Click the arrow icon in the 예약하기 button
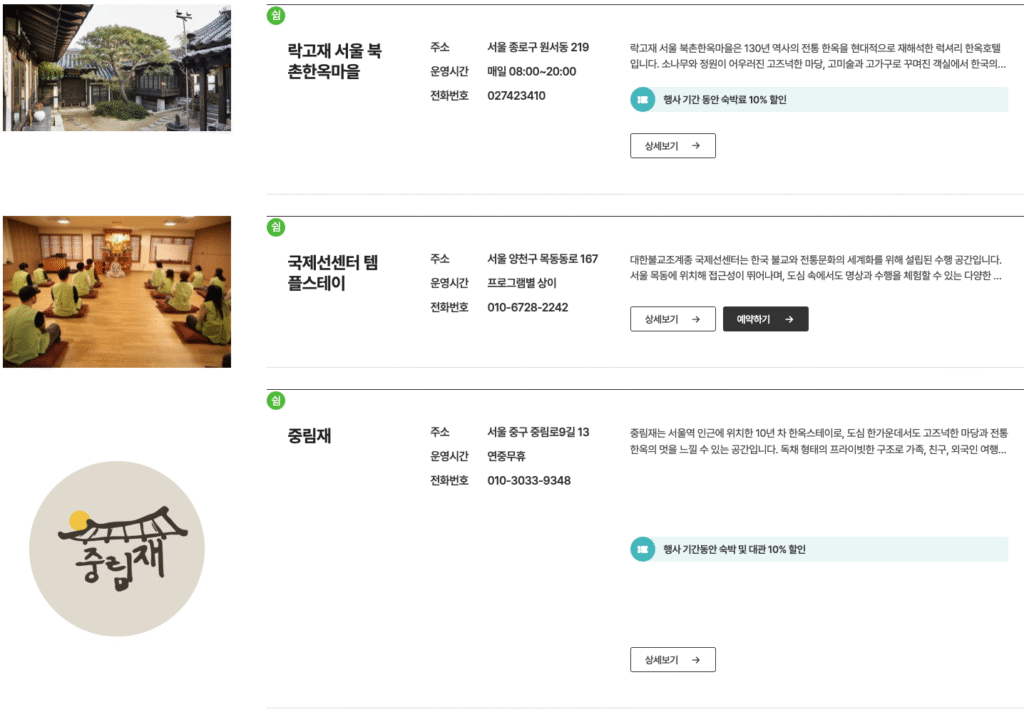 (x=790, y=319)
